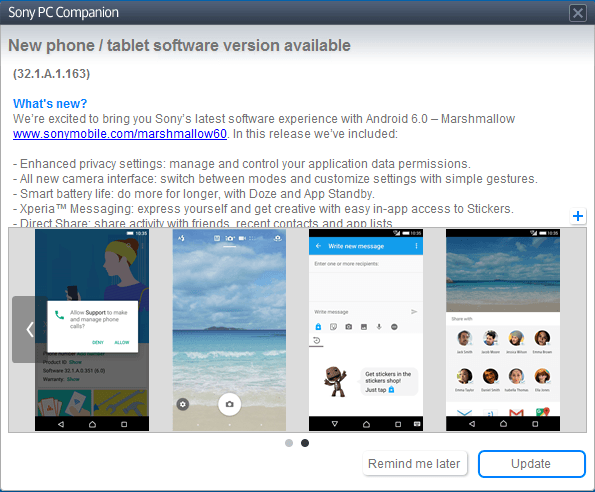
Task: Close the Sony PC Companion dialog
Action: pos(578,13)
